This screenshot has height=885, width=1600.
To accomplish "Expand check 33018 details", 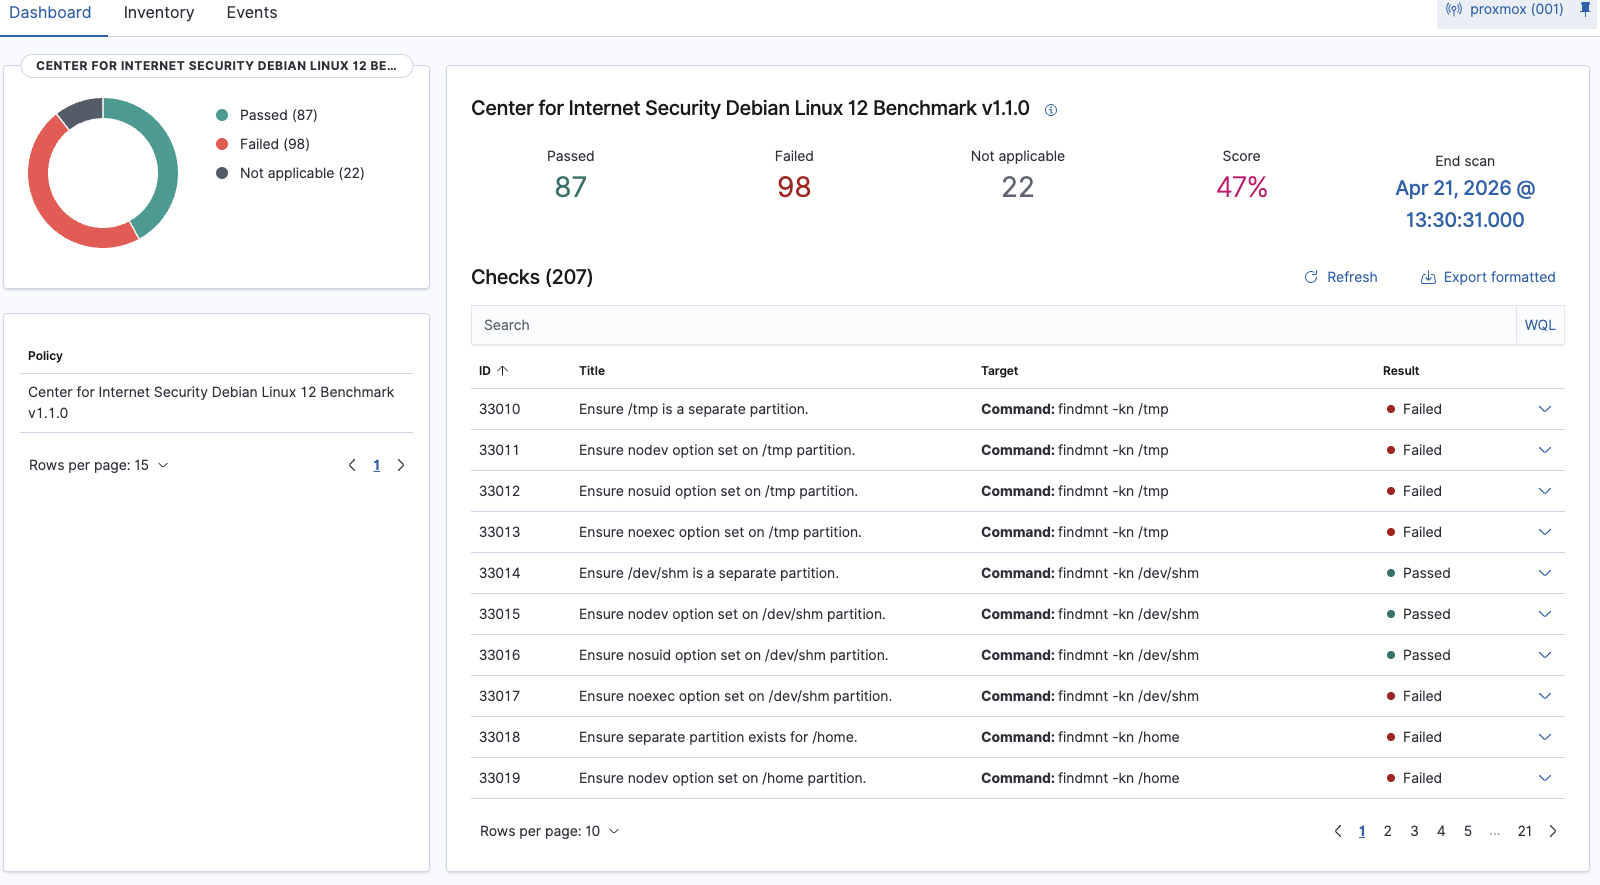I will pyautogui.click(x=1545, y=737).
